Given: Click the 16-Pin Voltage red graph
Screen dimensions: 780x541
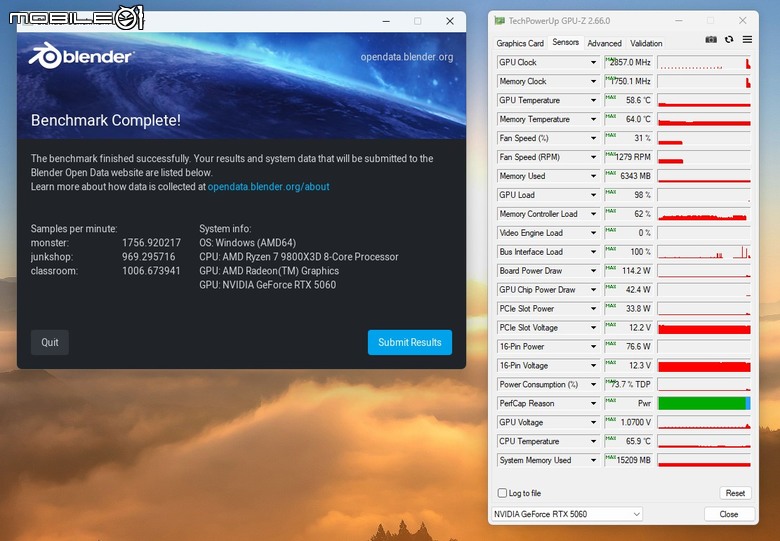Looking at the screenshot, I should [704, 365].
